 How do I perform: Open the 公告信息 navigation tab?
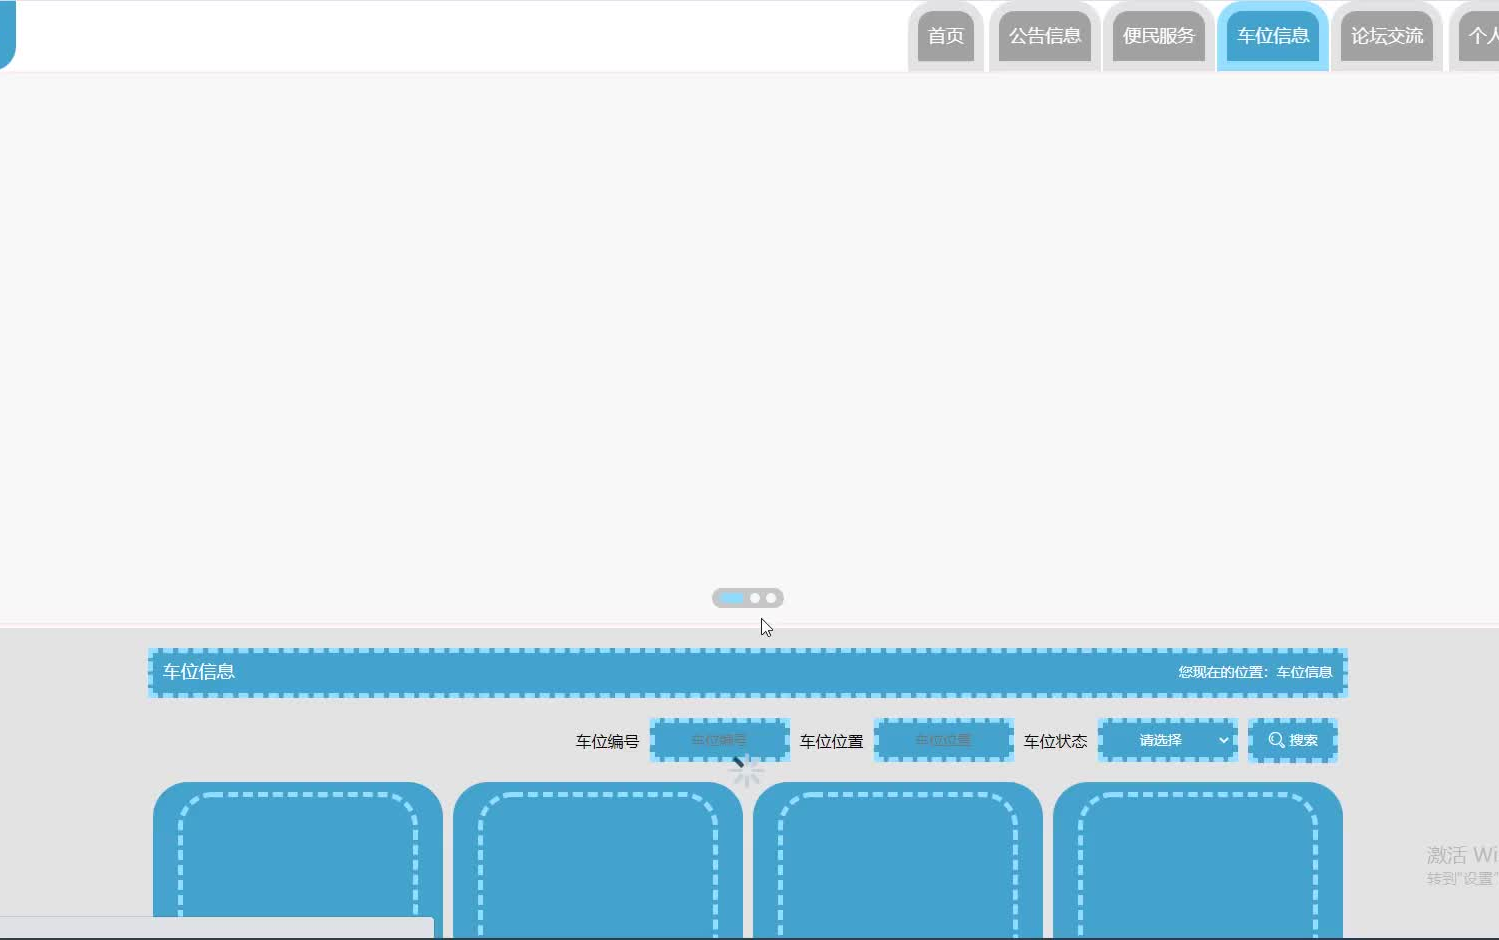point(1045,36)
